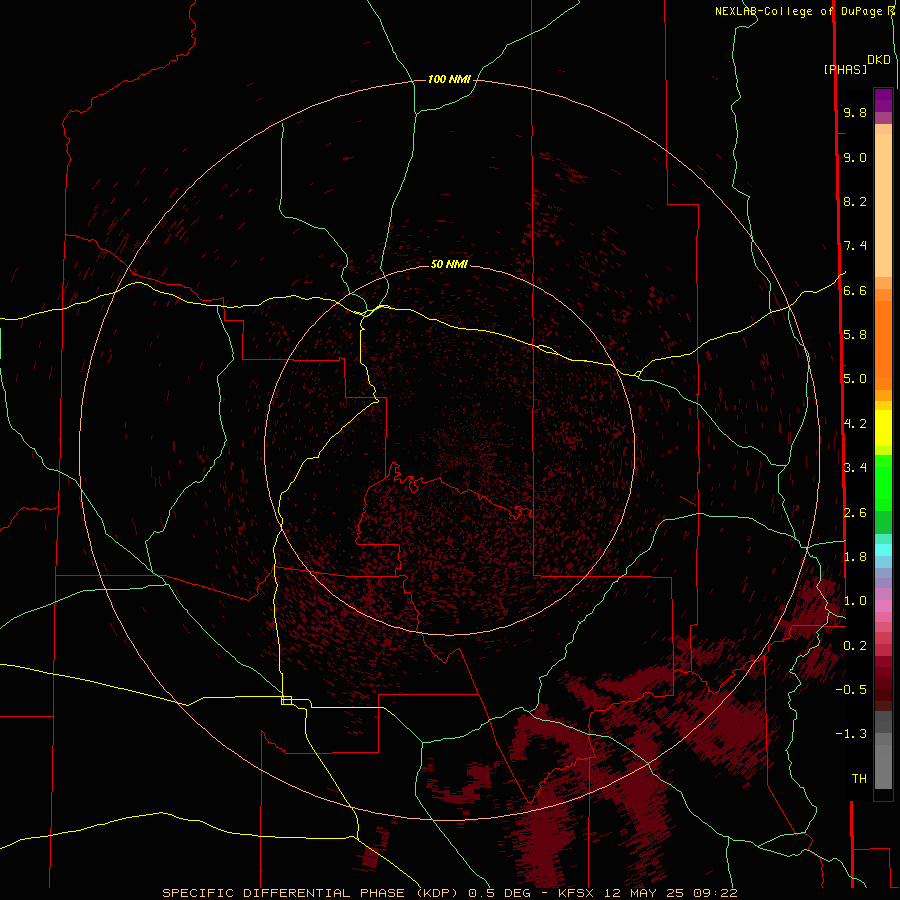Click the 5.0 value on the color scale
The width and height of the screenshot is (900, 900).
[x=855, y=379]
